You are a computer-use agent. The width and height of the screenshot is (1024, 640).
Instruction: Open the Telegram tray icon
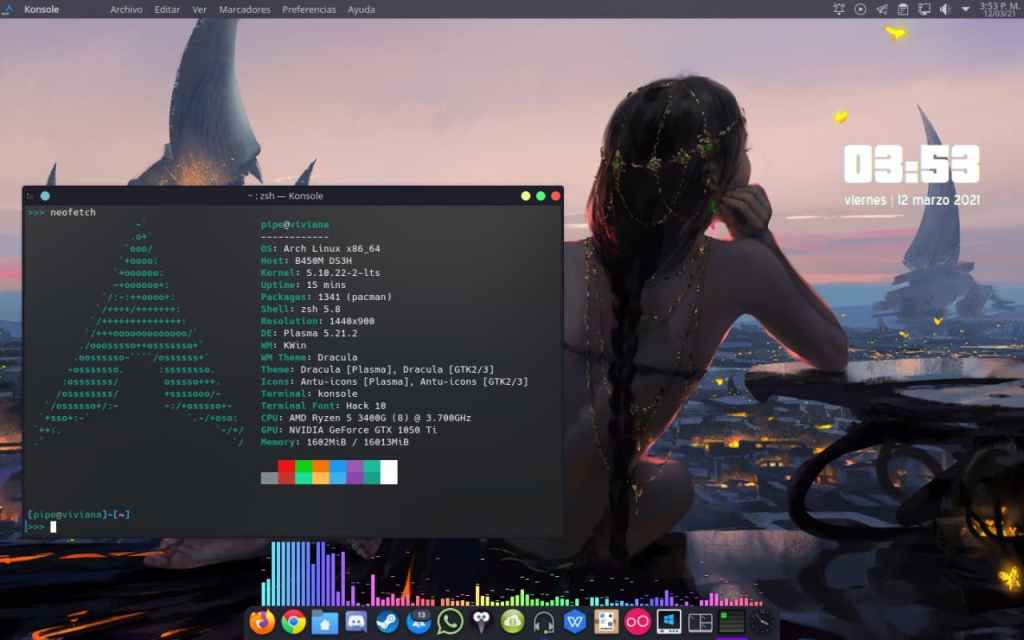coord(881,9)
